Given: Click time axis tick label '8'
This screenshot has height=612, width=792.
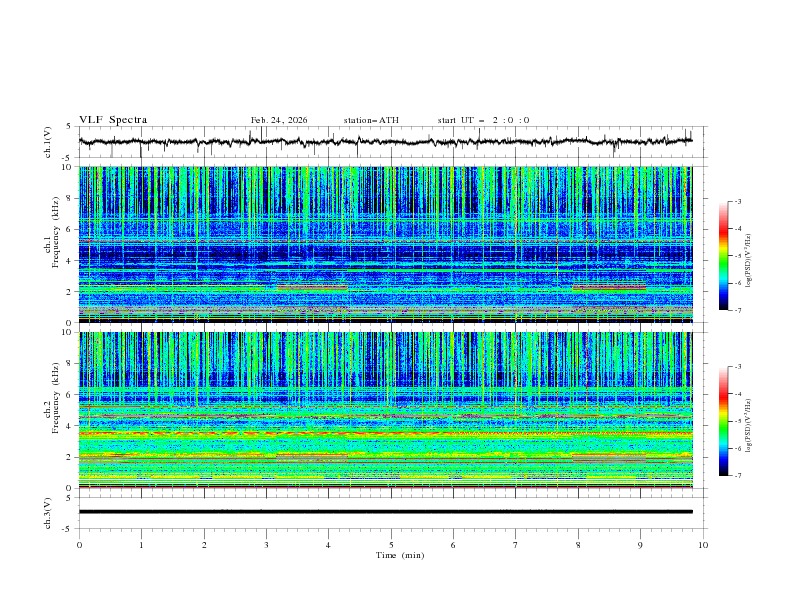Looking at the screenshot, I should point(578,545).
